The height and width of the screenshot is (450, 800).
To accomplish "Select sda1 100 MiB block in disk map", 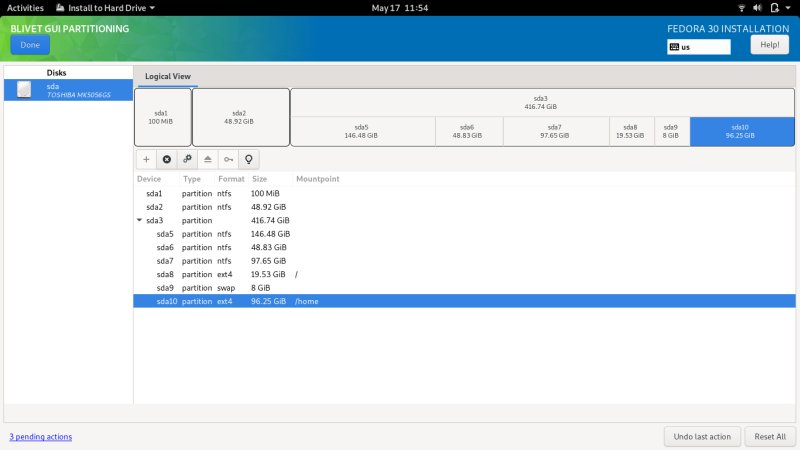I will point(163,117).
